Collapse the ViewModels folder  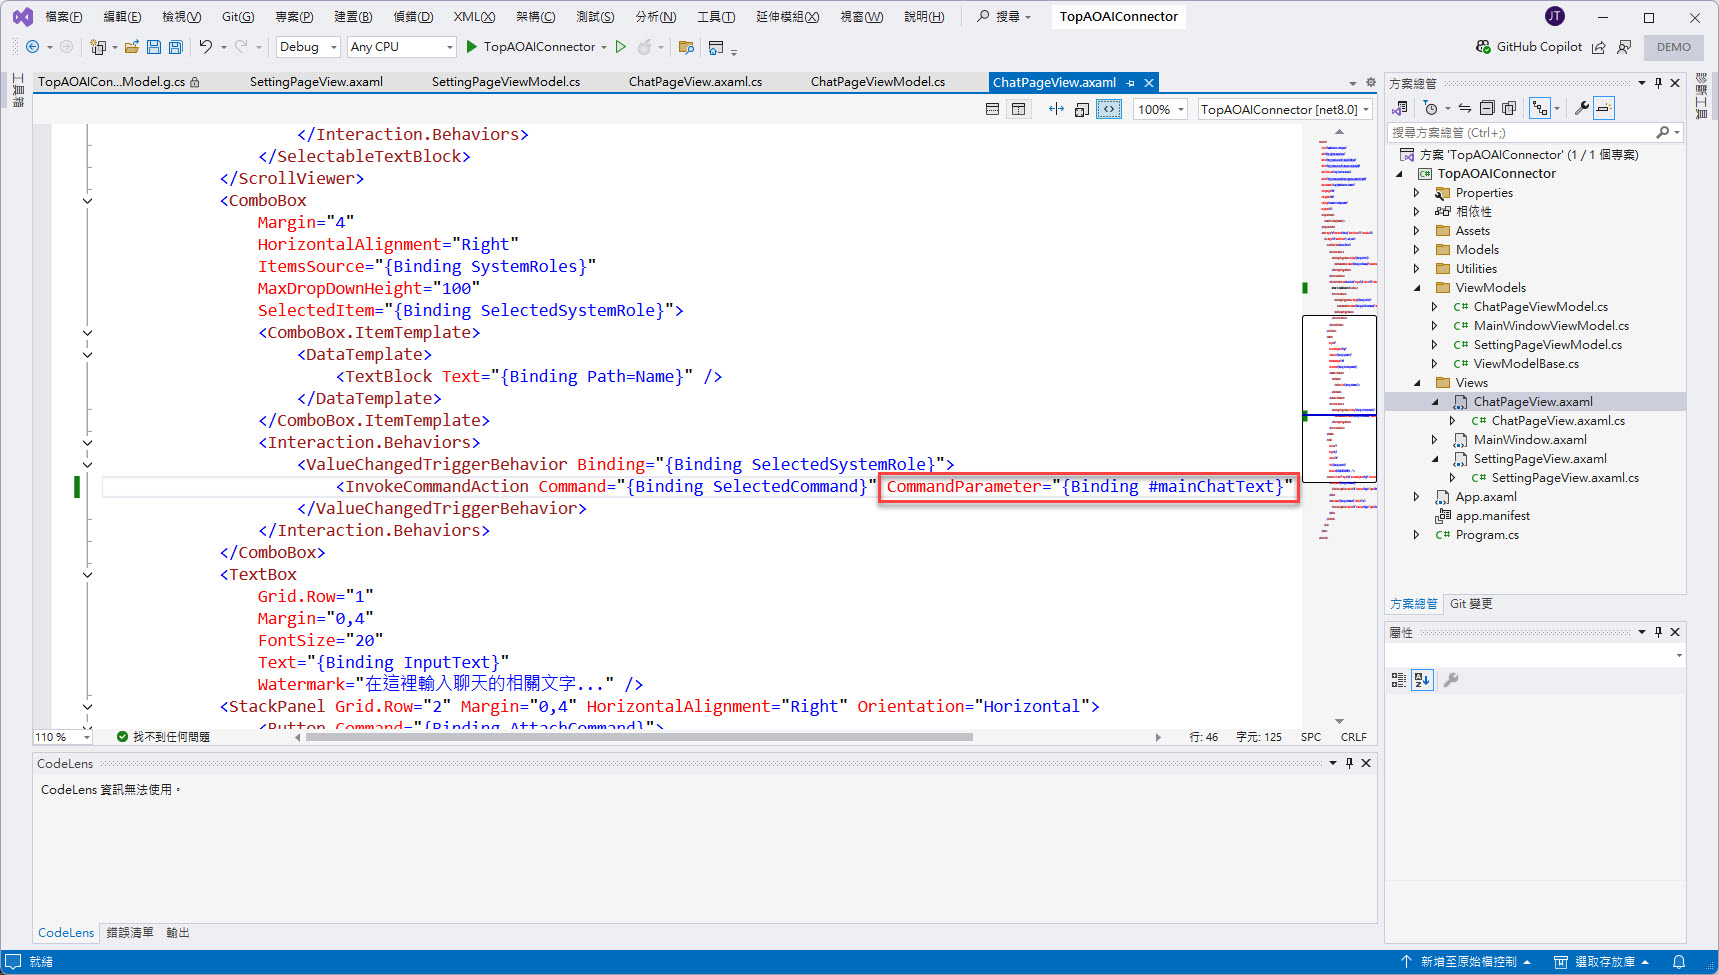(x=1416, y=288)
